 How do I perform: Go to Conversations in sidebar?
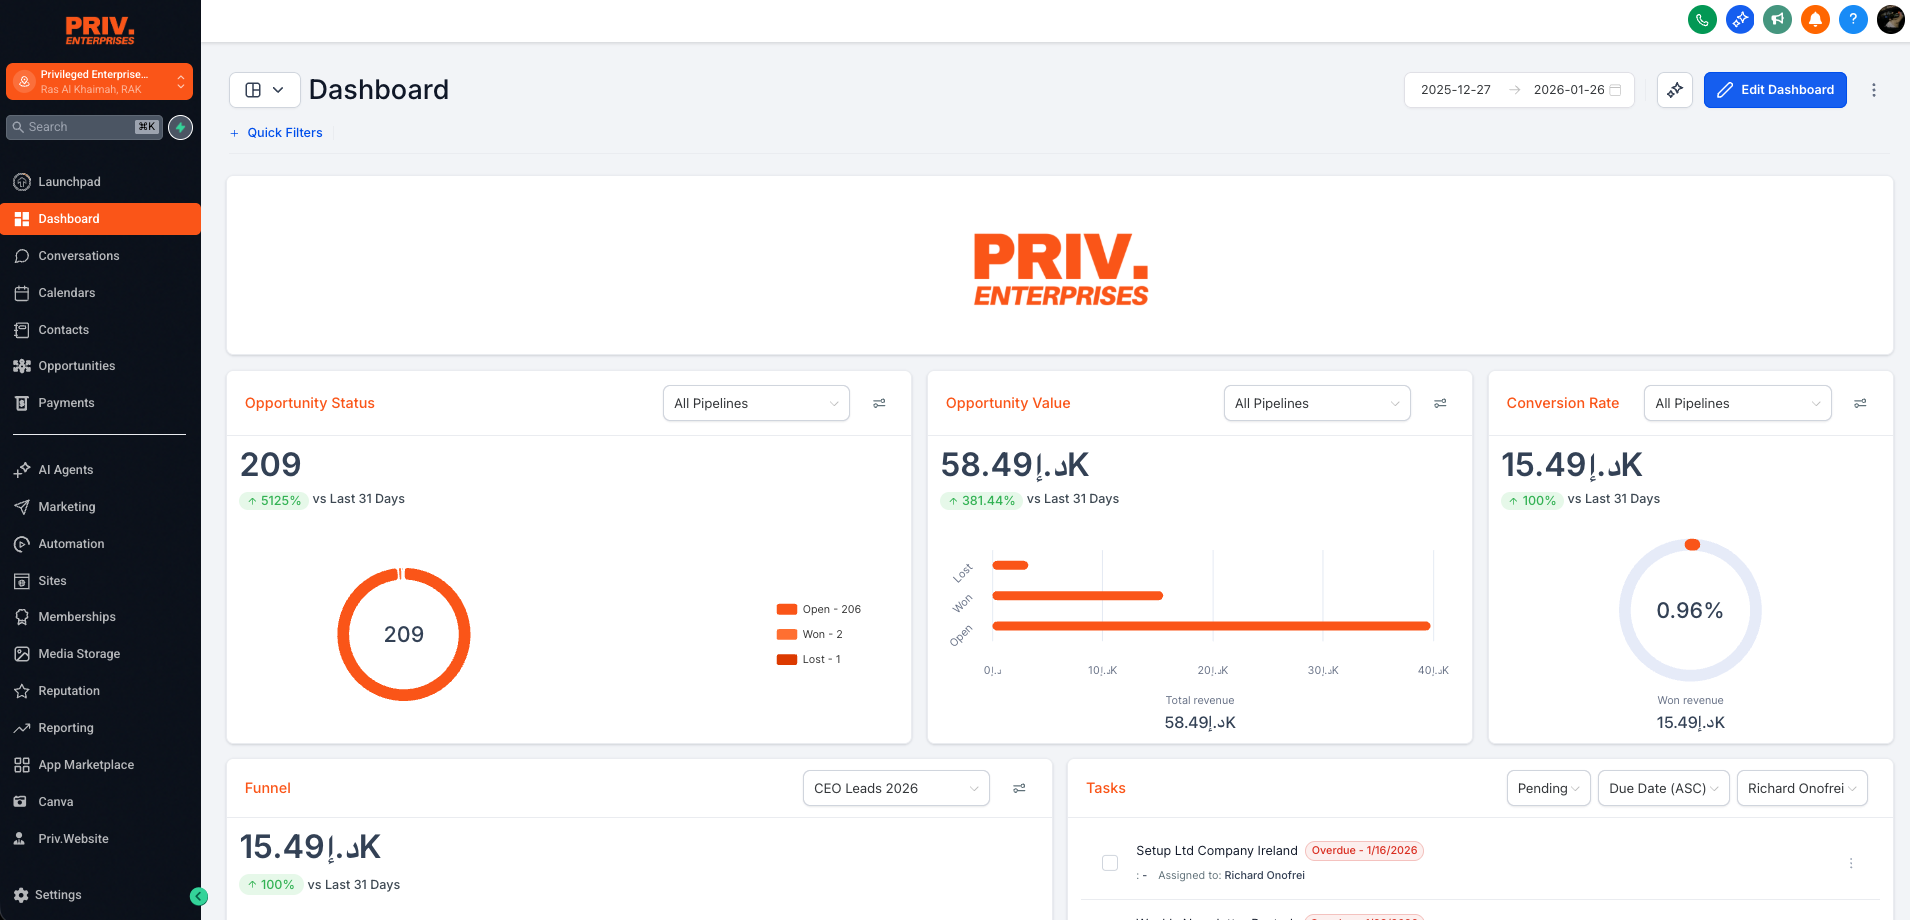100,256
